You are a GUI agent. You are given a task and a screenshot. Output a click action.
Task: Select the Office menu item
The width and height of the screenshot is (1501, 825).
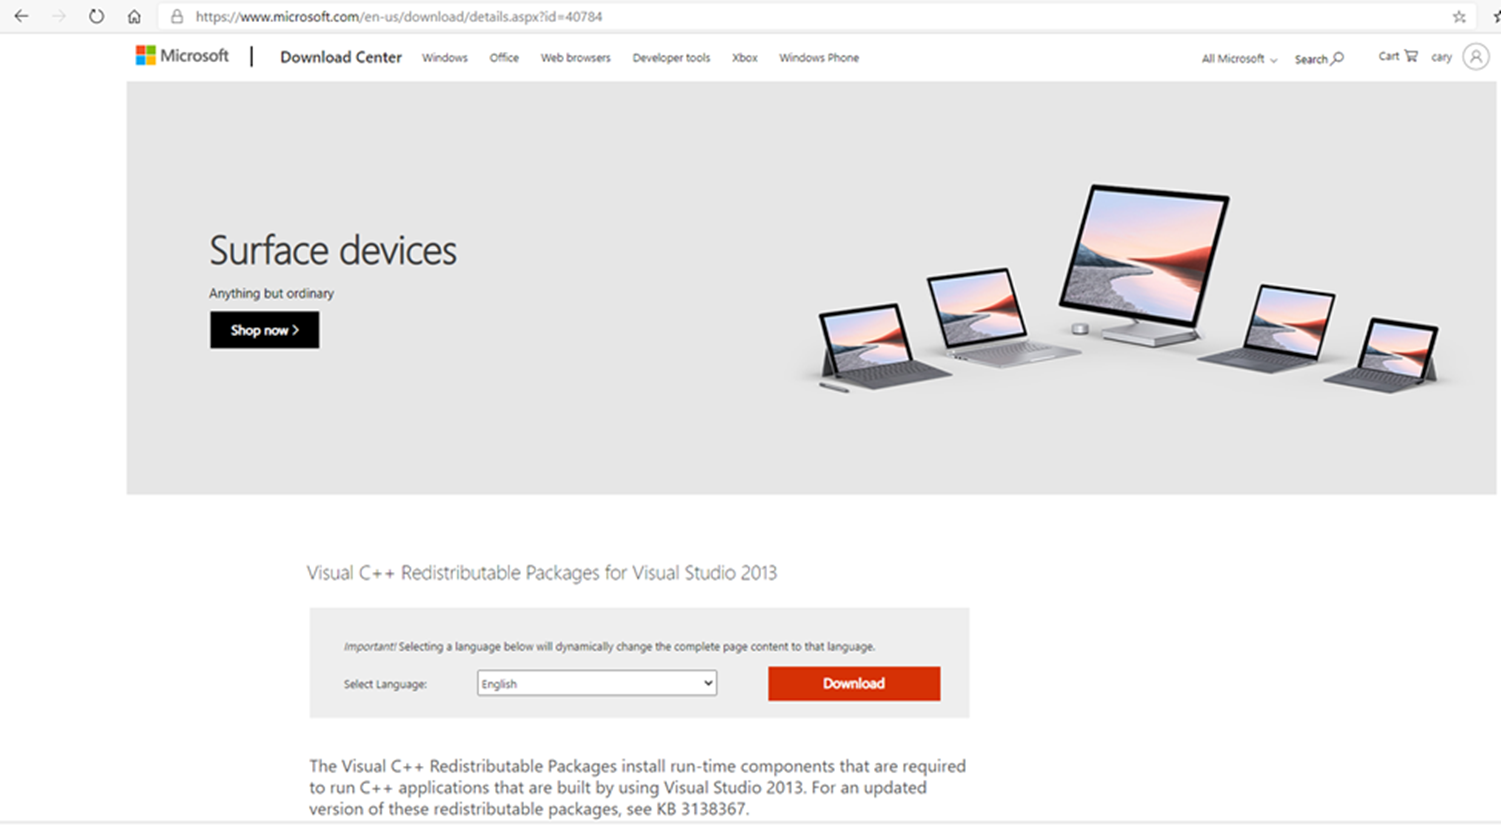point(504,58)
